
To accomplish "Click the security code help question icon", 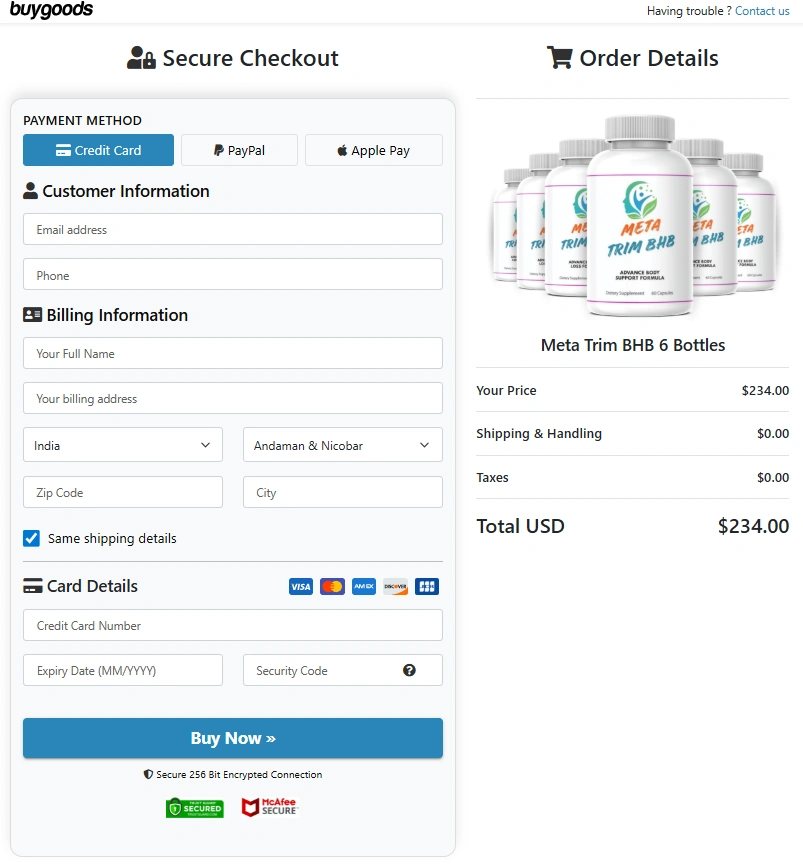I will click(409, 671).
